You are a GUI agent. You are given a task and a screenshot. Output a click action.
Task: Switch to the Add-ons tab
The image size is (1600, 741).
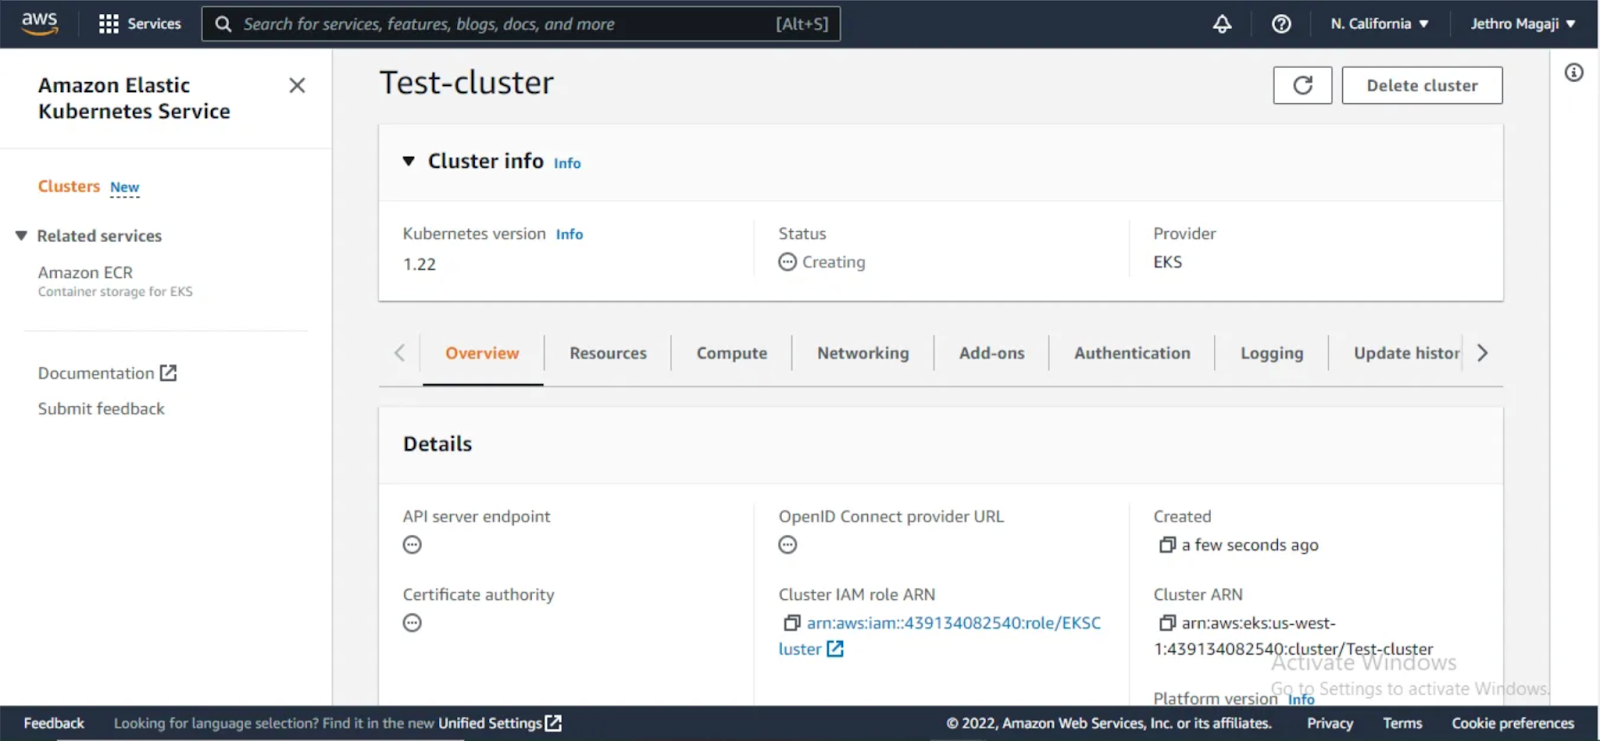pos(992,353)
